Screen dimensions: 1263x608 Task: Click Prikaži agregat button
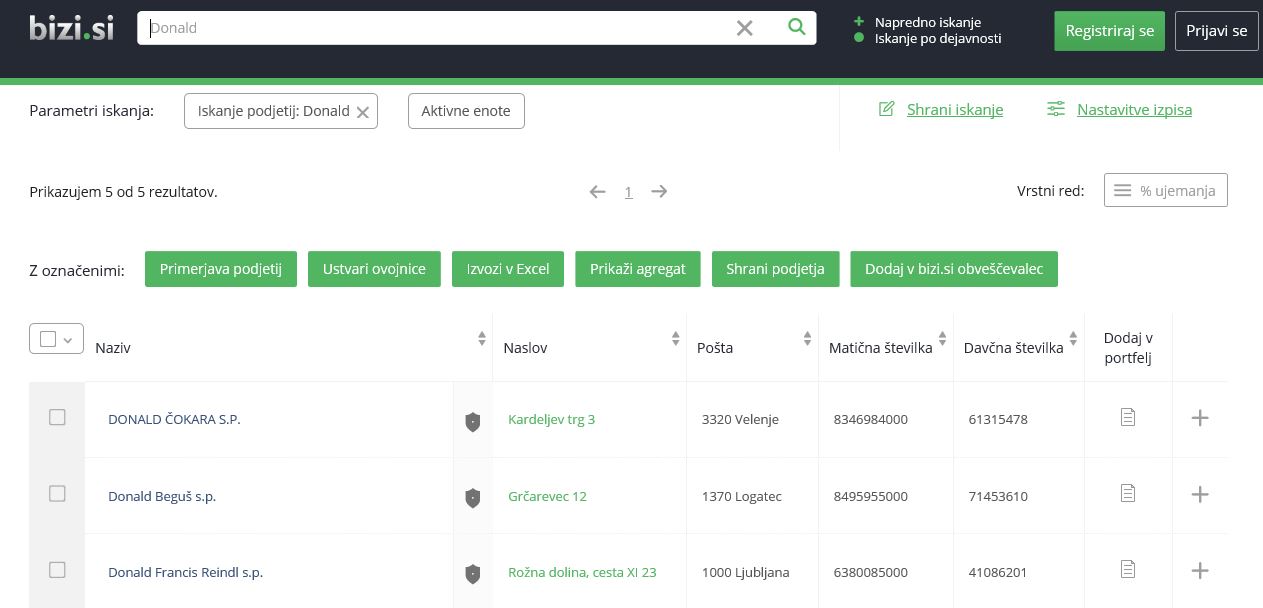(x=638, y=269)
